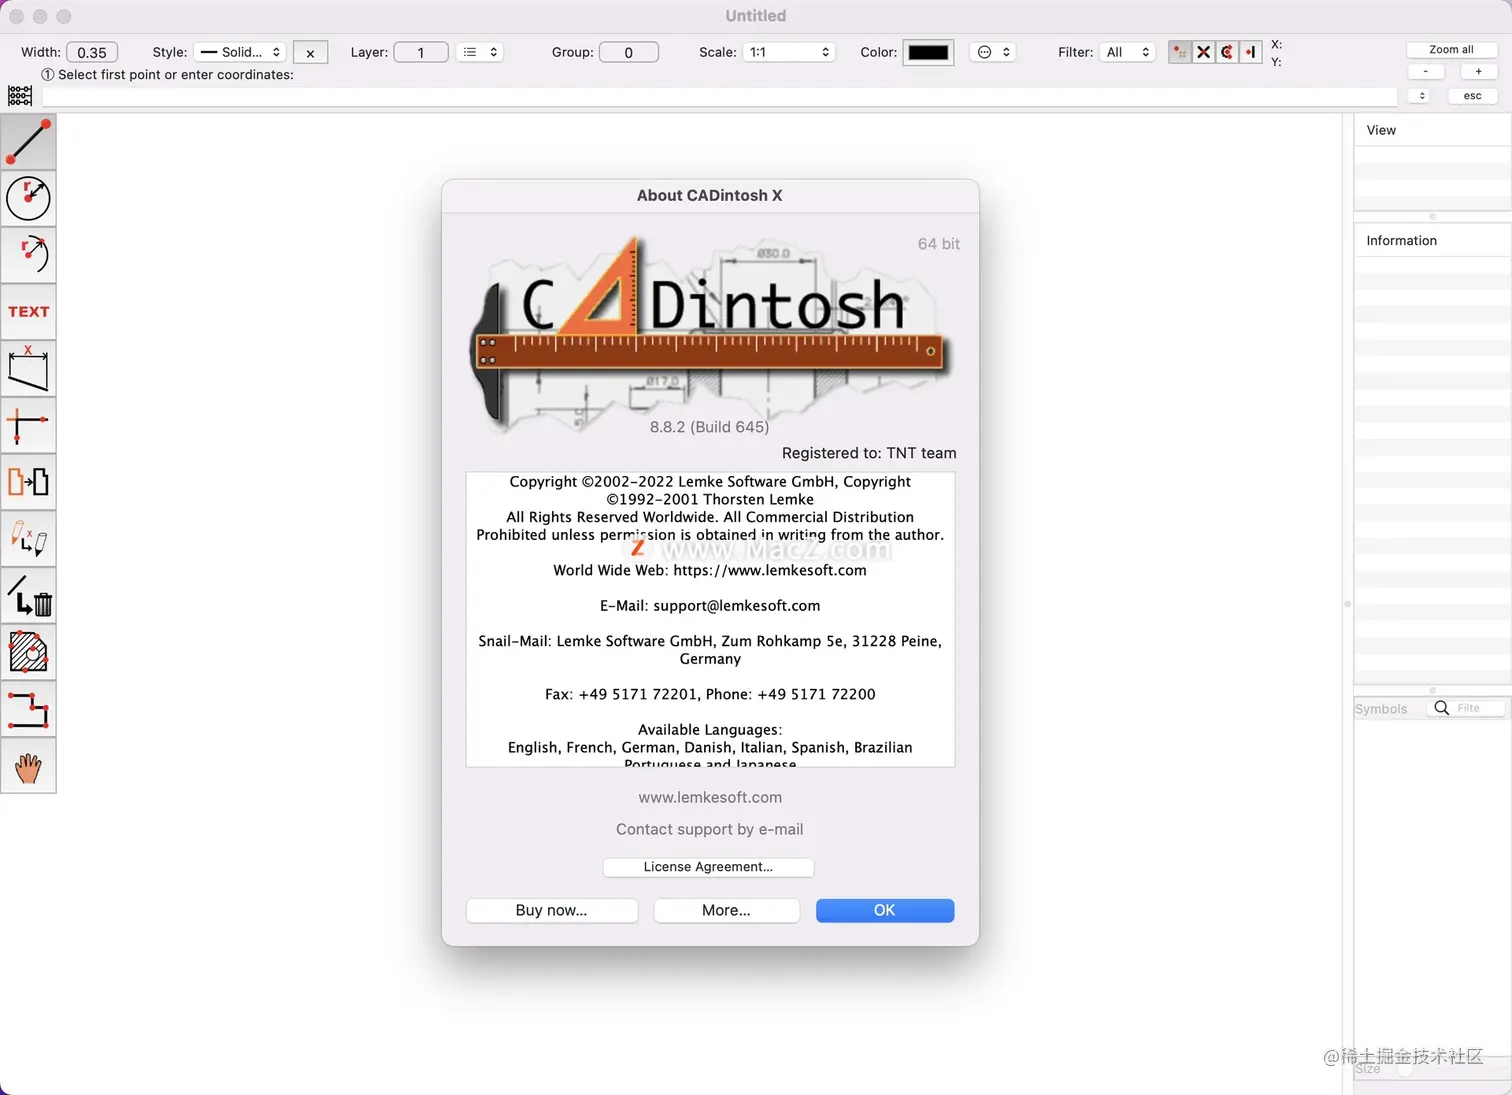
Task: Click the 64 bit label
Action: [938, 244]
